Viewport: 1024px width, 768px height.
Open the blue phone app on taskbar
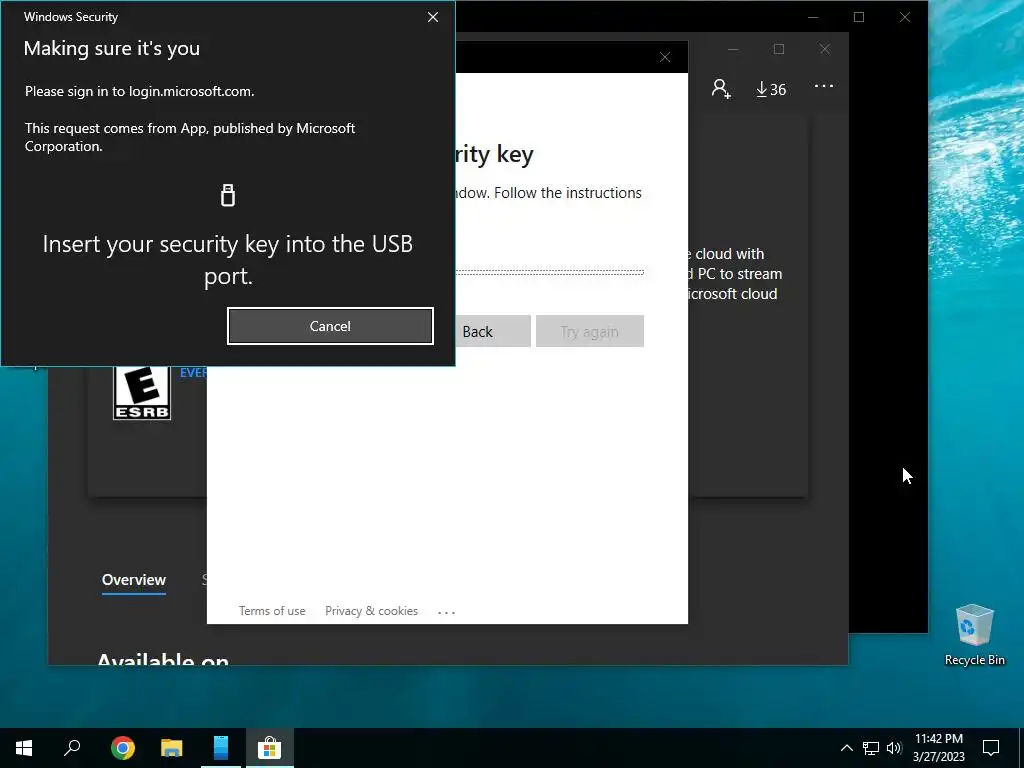click(221, 748)
